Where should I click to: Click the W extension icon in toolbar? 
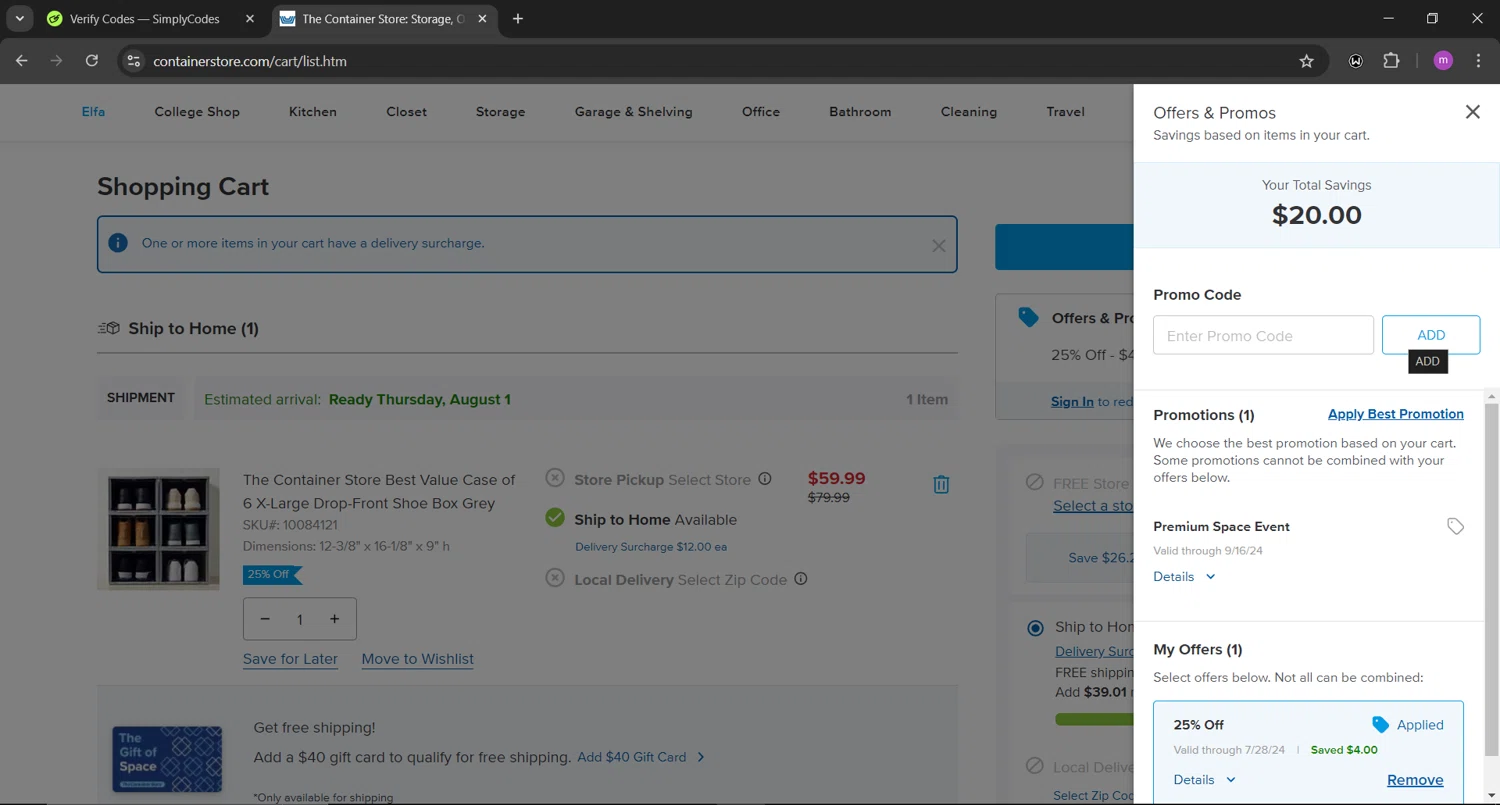click(x=1356, y=61)
